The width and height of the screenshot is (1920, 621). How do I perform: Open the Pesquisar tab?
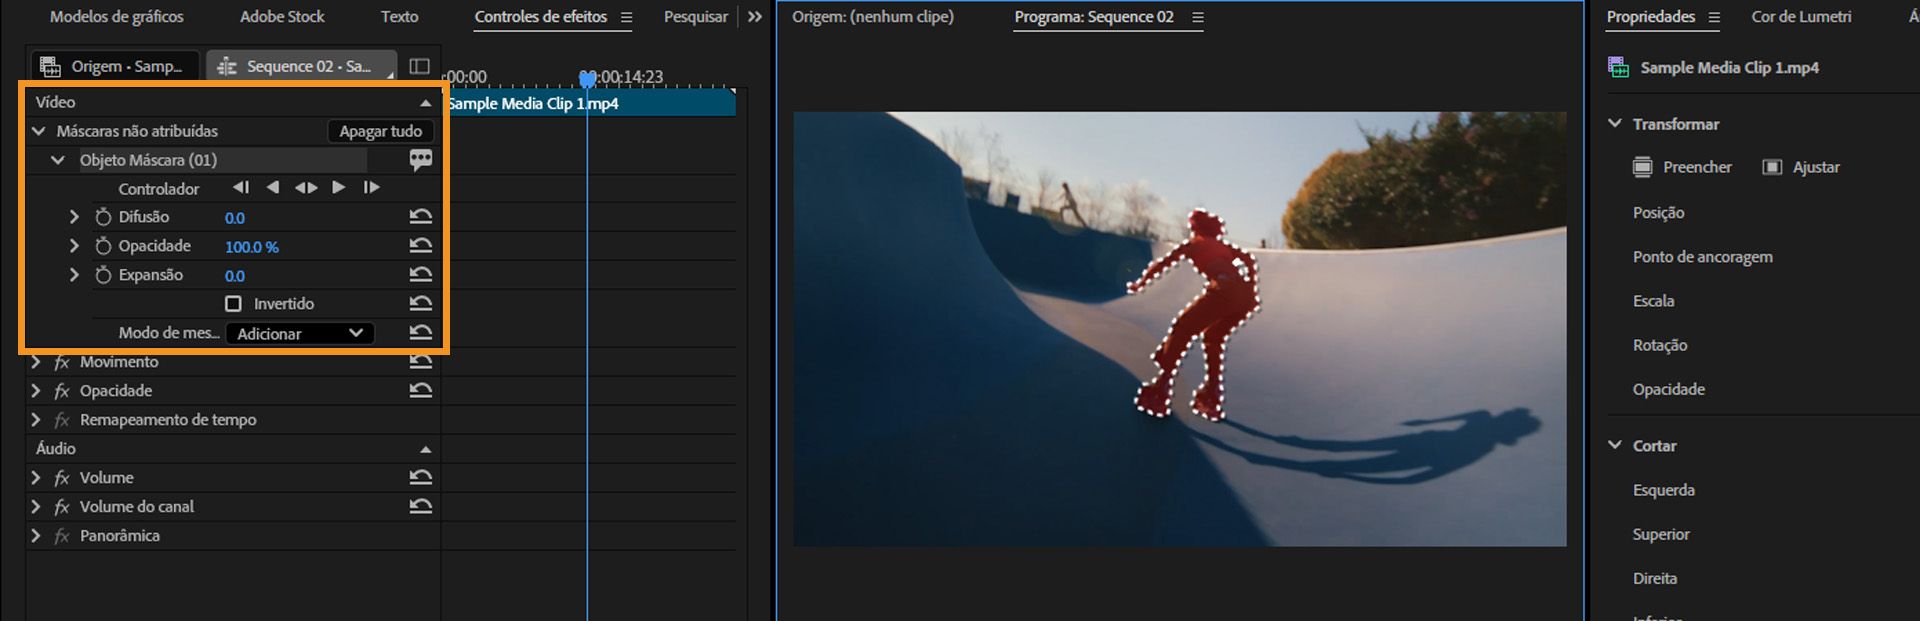point(696,17)
